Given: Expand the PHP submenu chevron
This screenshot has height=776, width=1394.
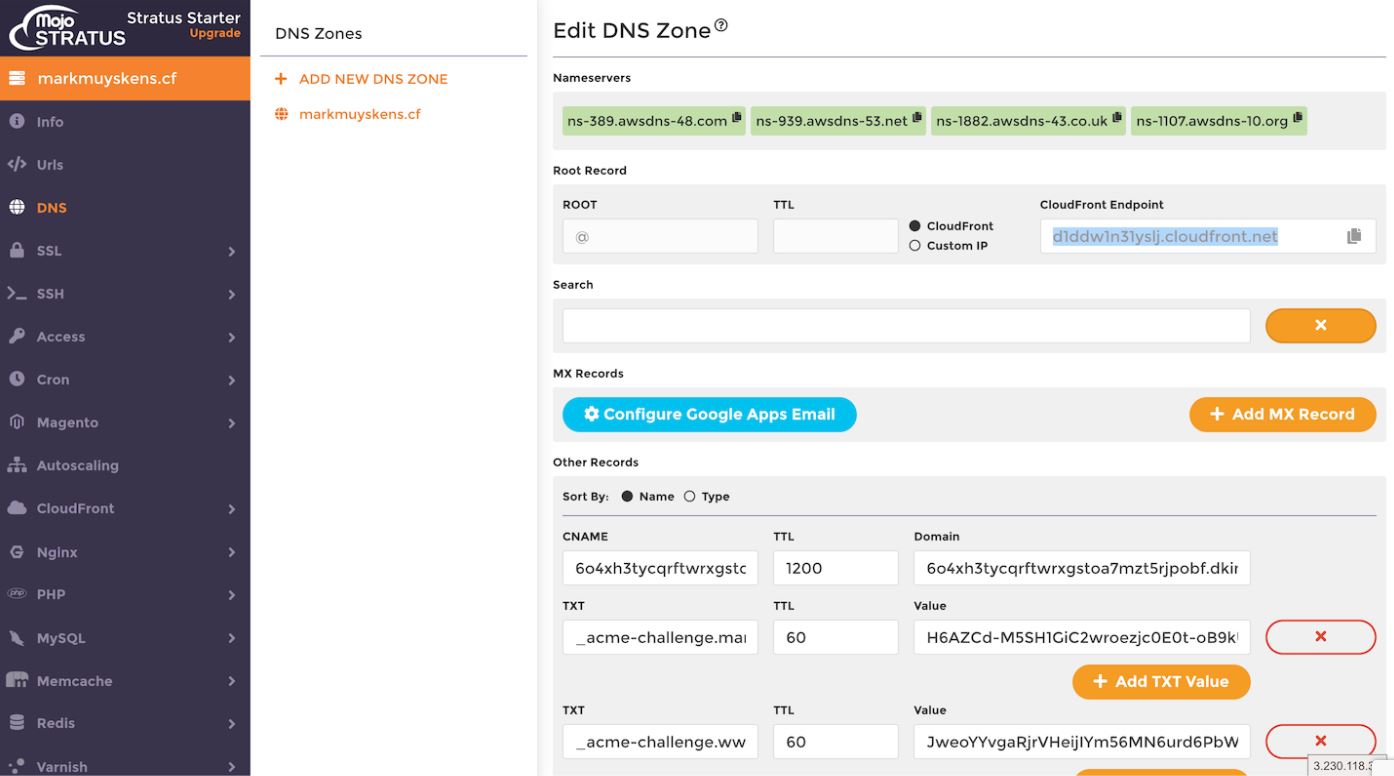Looking at the screenshot, I should click(232, 595).
